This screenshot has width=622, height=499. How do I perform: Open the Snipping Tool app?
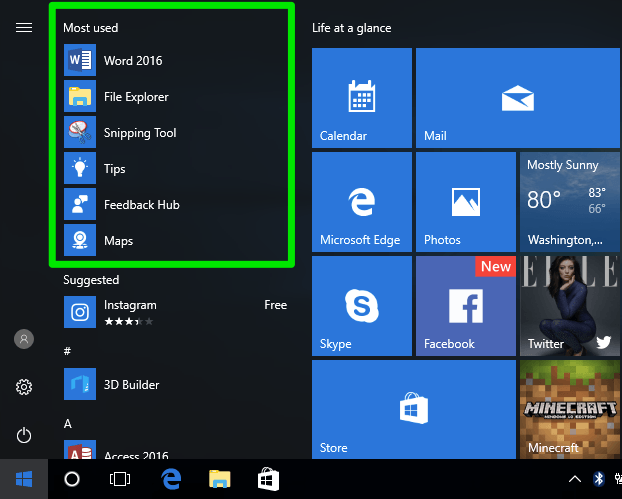(139, 133)
